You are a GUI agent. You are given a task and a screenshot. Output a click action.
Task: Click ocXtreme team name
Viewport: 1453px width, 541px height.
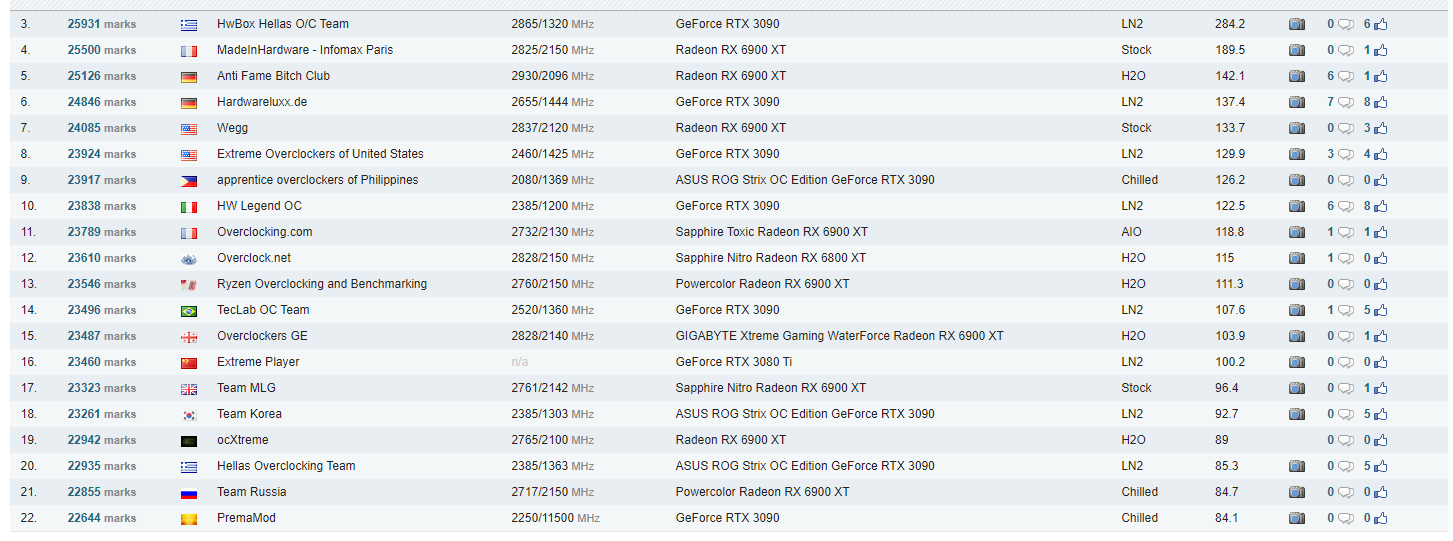click(x=243, y=440)
